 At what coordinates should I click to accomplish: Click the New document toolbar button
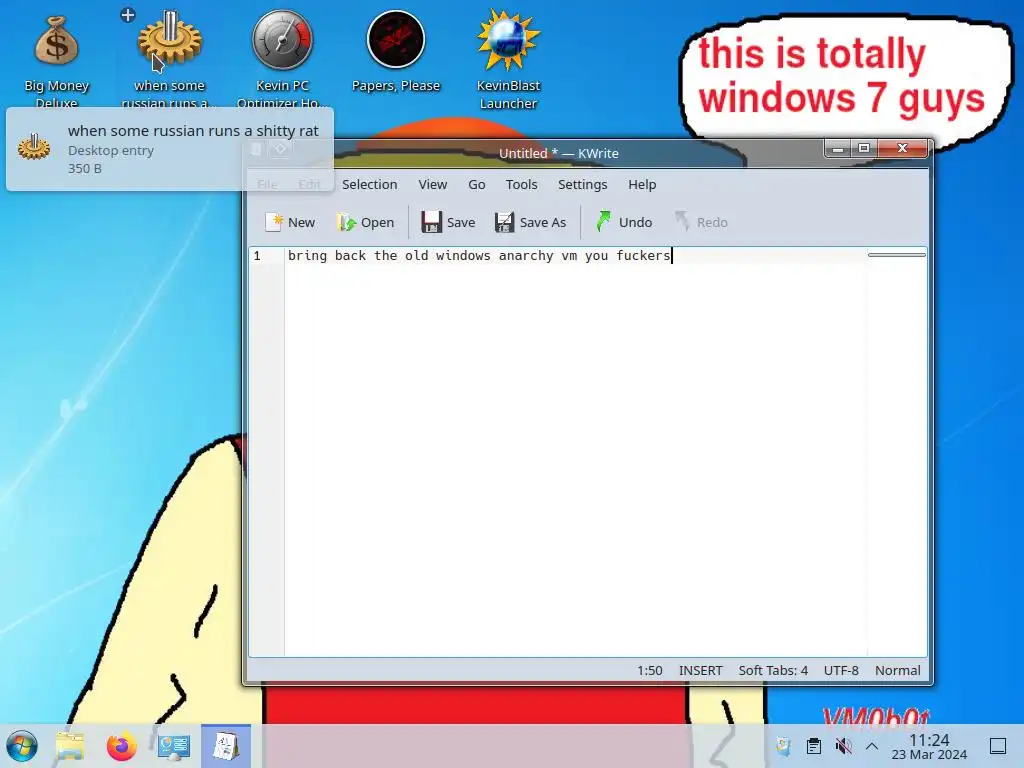290,222
